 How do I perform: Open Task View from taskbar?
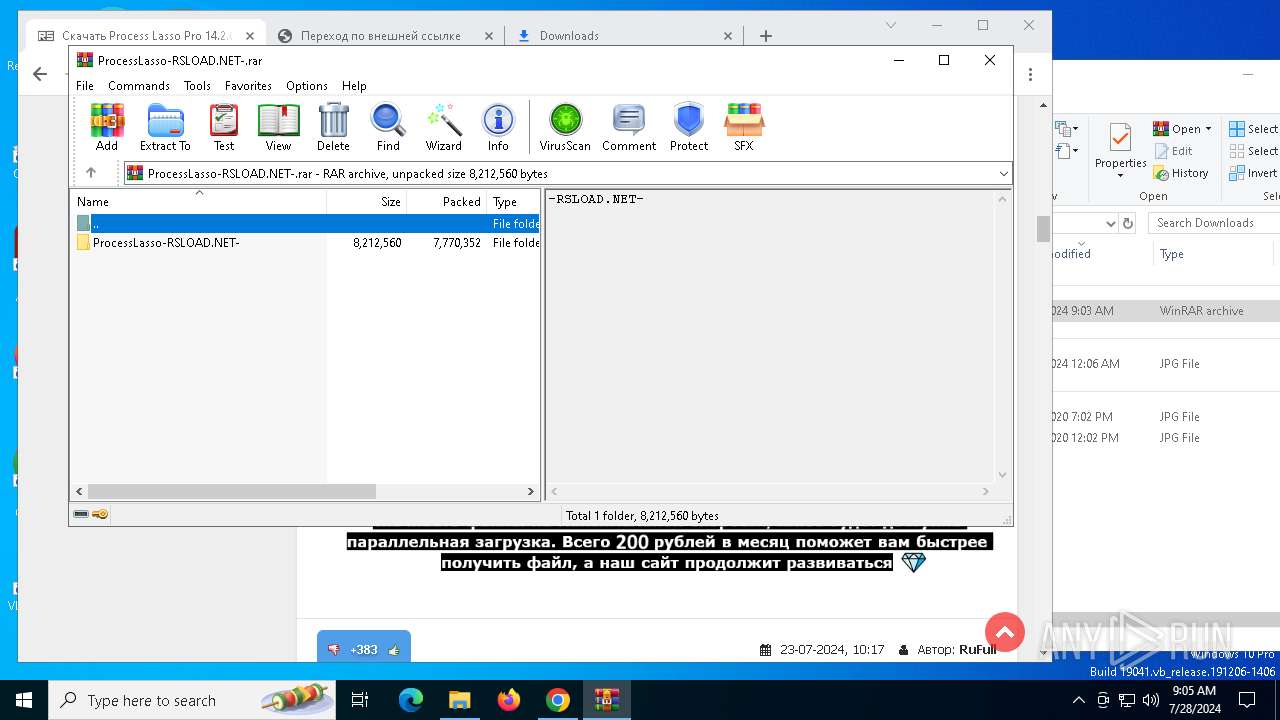point(360,700)
